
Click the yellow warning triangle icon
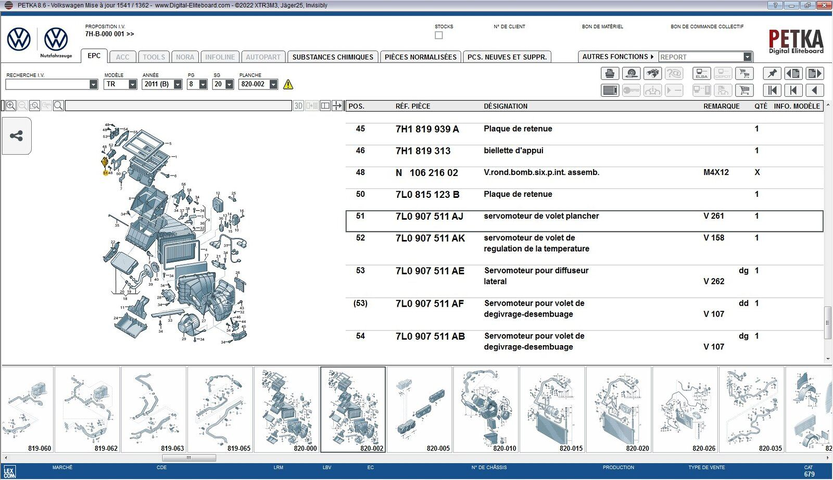point(288,84)
